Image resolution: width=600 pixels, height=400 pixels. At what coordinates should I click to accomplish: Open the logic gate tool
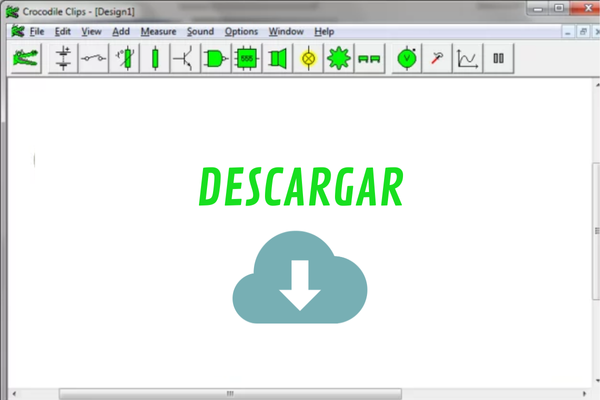(x=216, y=58)
